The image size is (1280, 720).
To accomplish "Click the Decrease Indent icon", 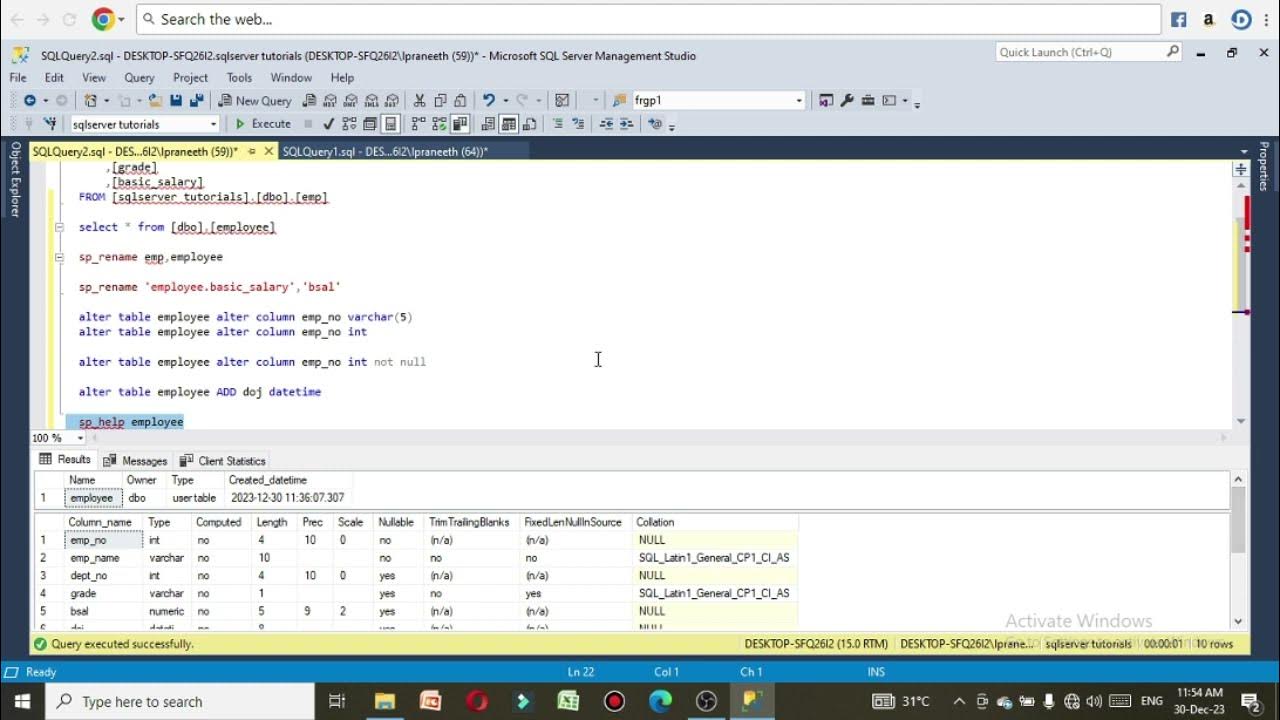I will point(606,124).
